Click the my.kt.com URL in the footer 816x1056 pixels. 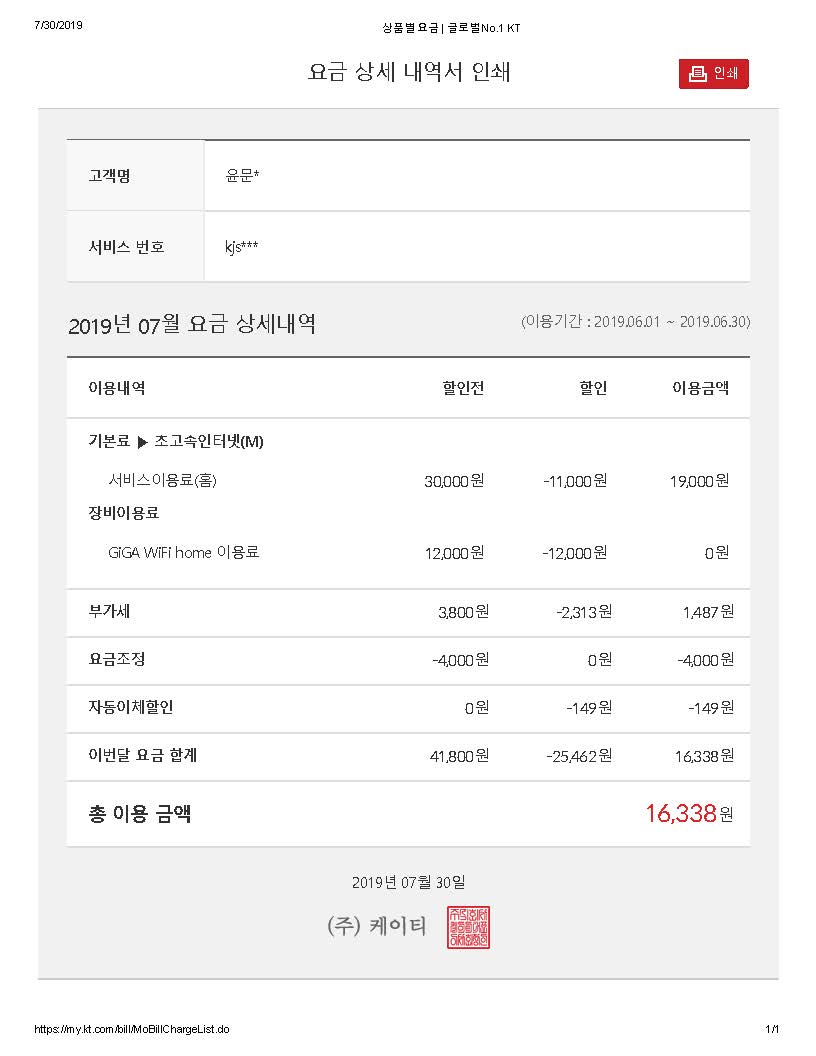click(132, 1029)
